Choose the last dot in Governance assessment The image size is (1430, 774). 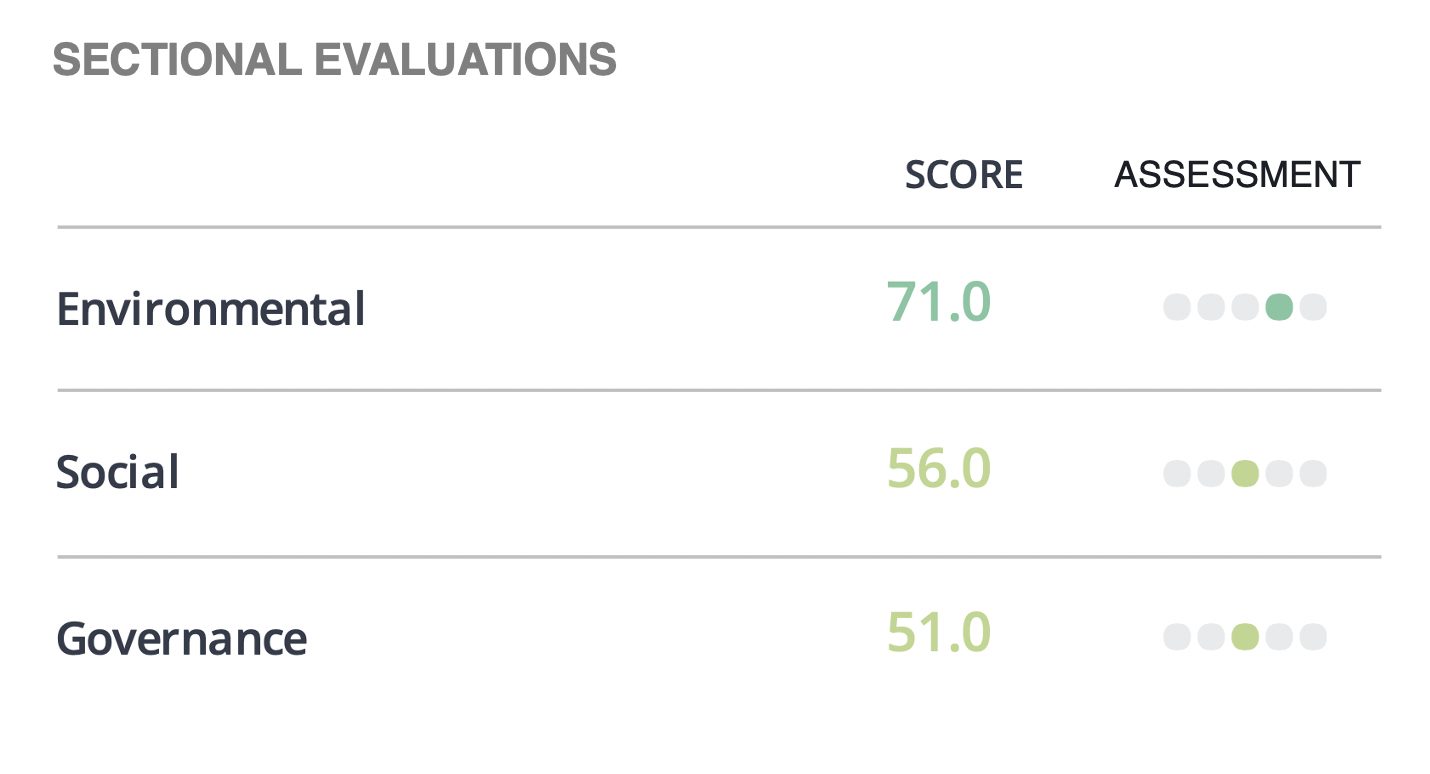[x=1313, y=637]
